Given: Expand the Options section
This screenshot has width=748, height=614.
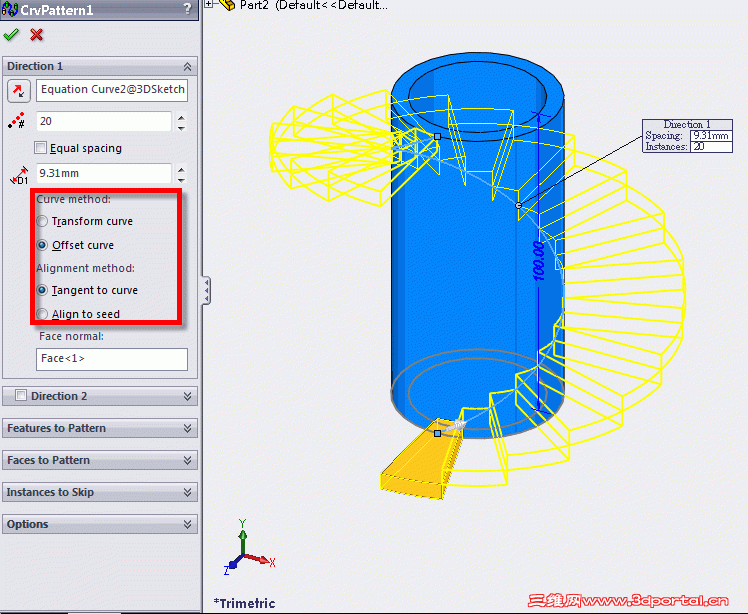Looking at the screenshot, I should coord(187,524).
